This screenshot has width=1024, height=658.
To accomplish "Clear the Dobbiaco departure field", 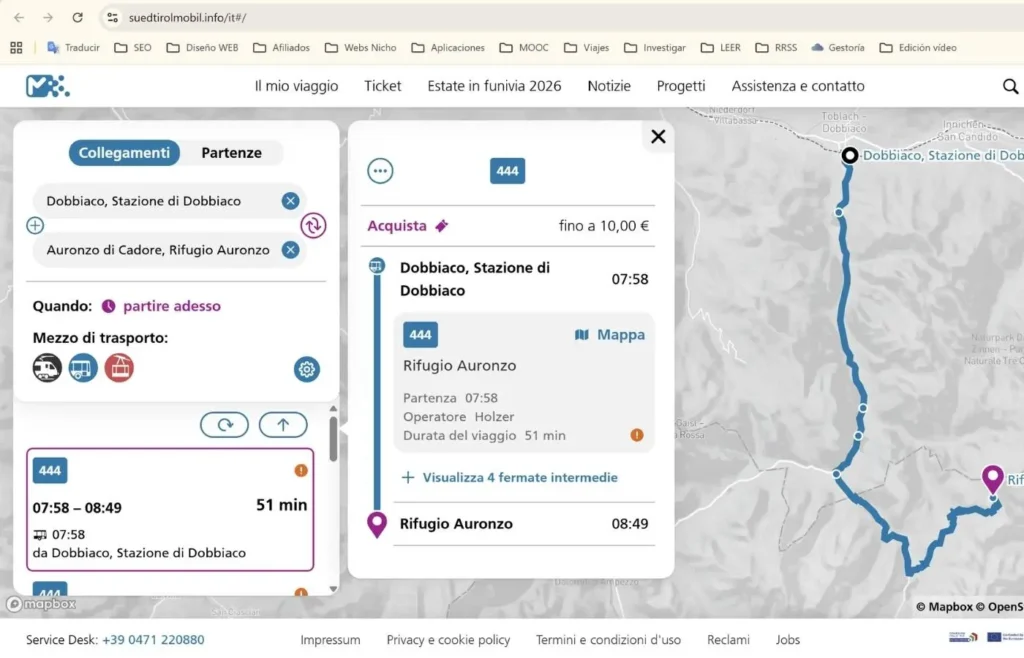I will (291, 201).
